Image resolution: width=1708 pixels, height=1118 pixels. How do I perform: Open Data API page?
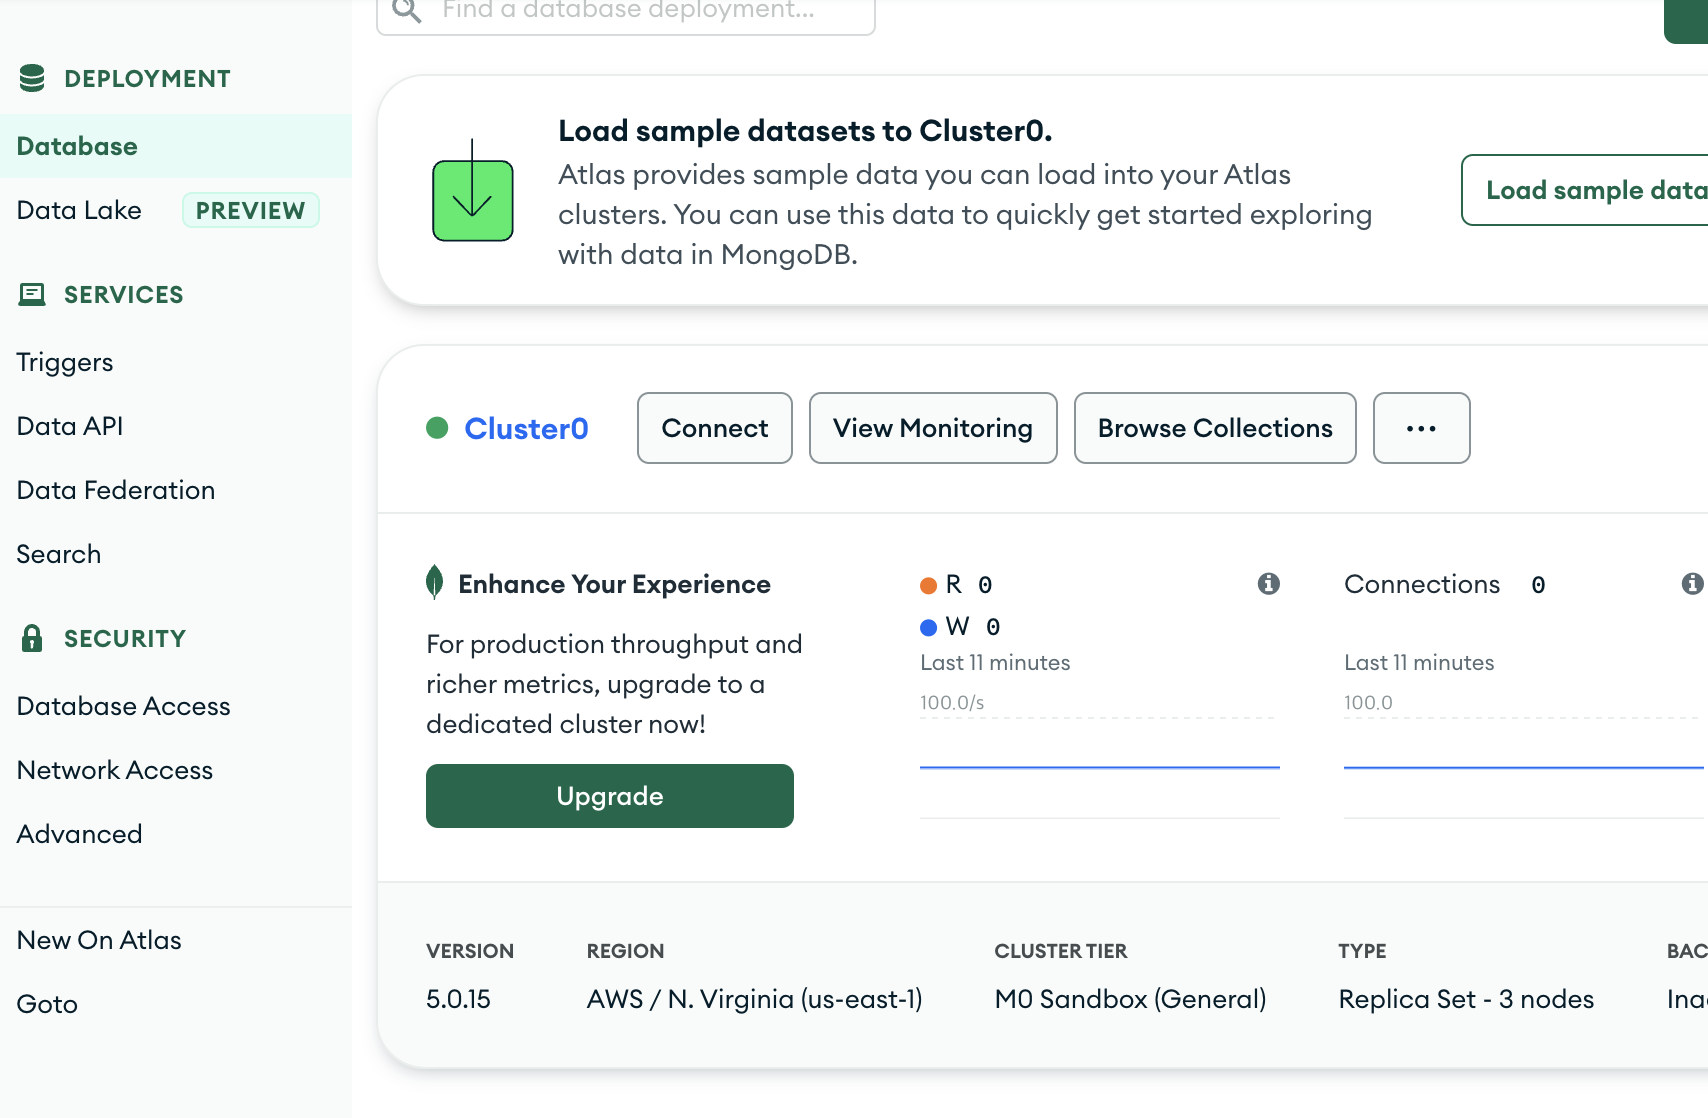pyautogui.click(x=70, y=426)
